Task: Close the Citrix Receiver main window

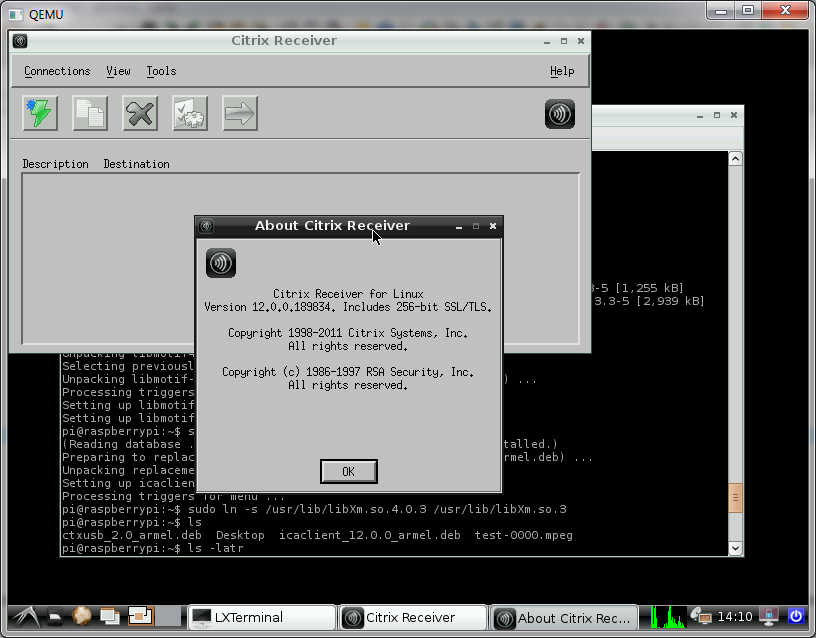Action: (x=581, y=41)
